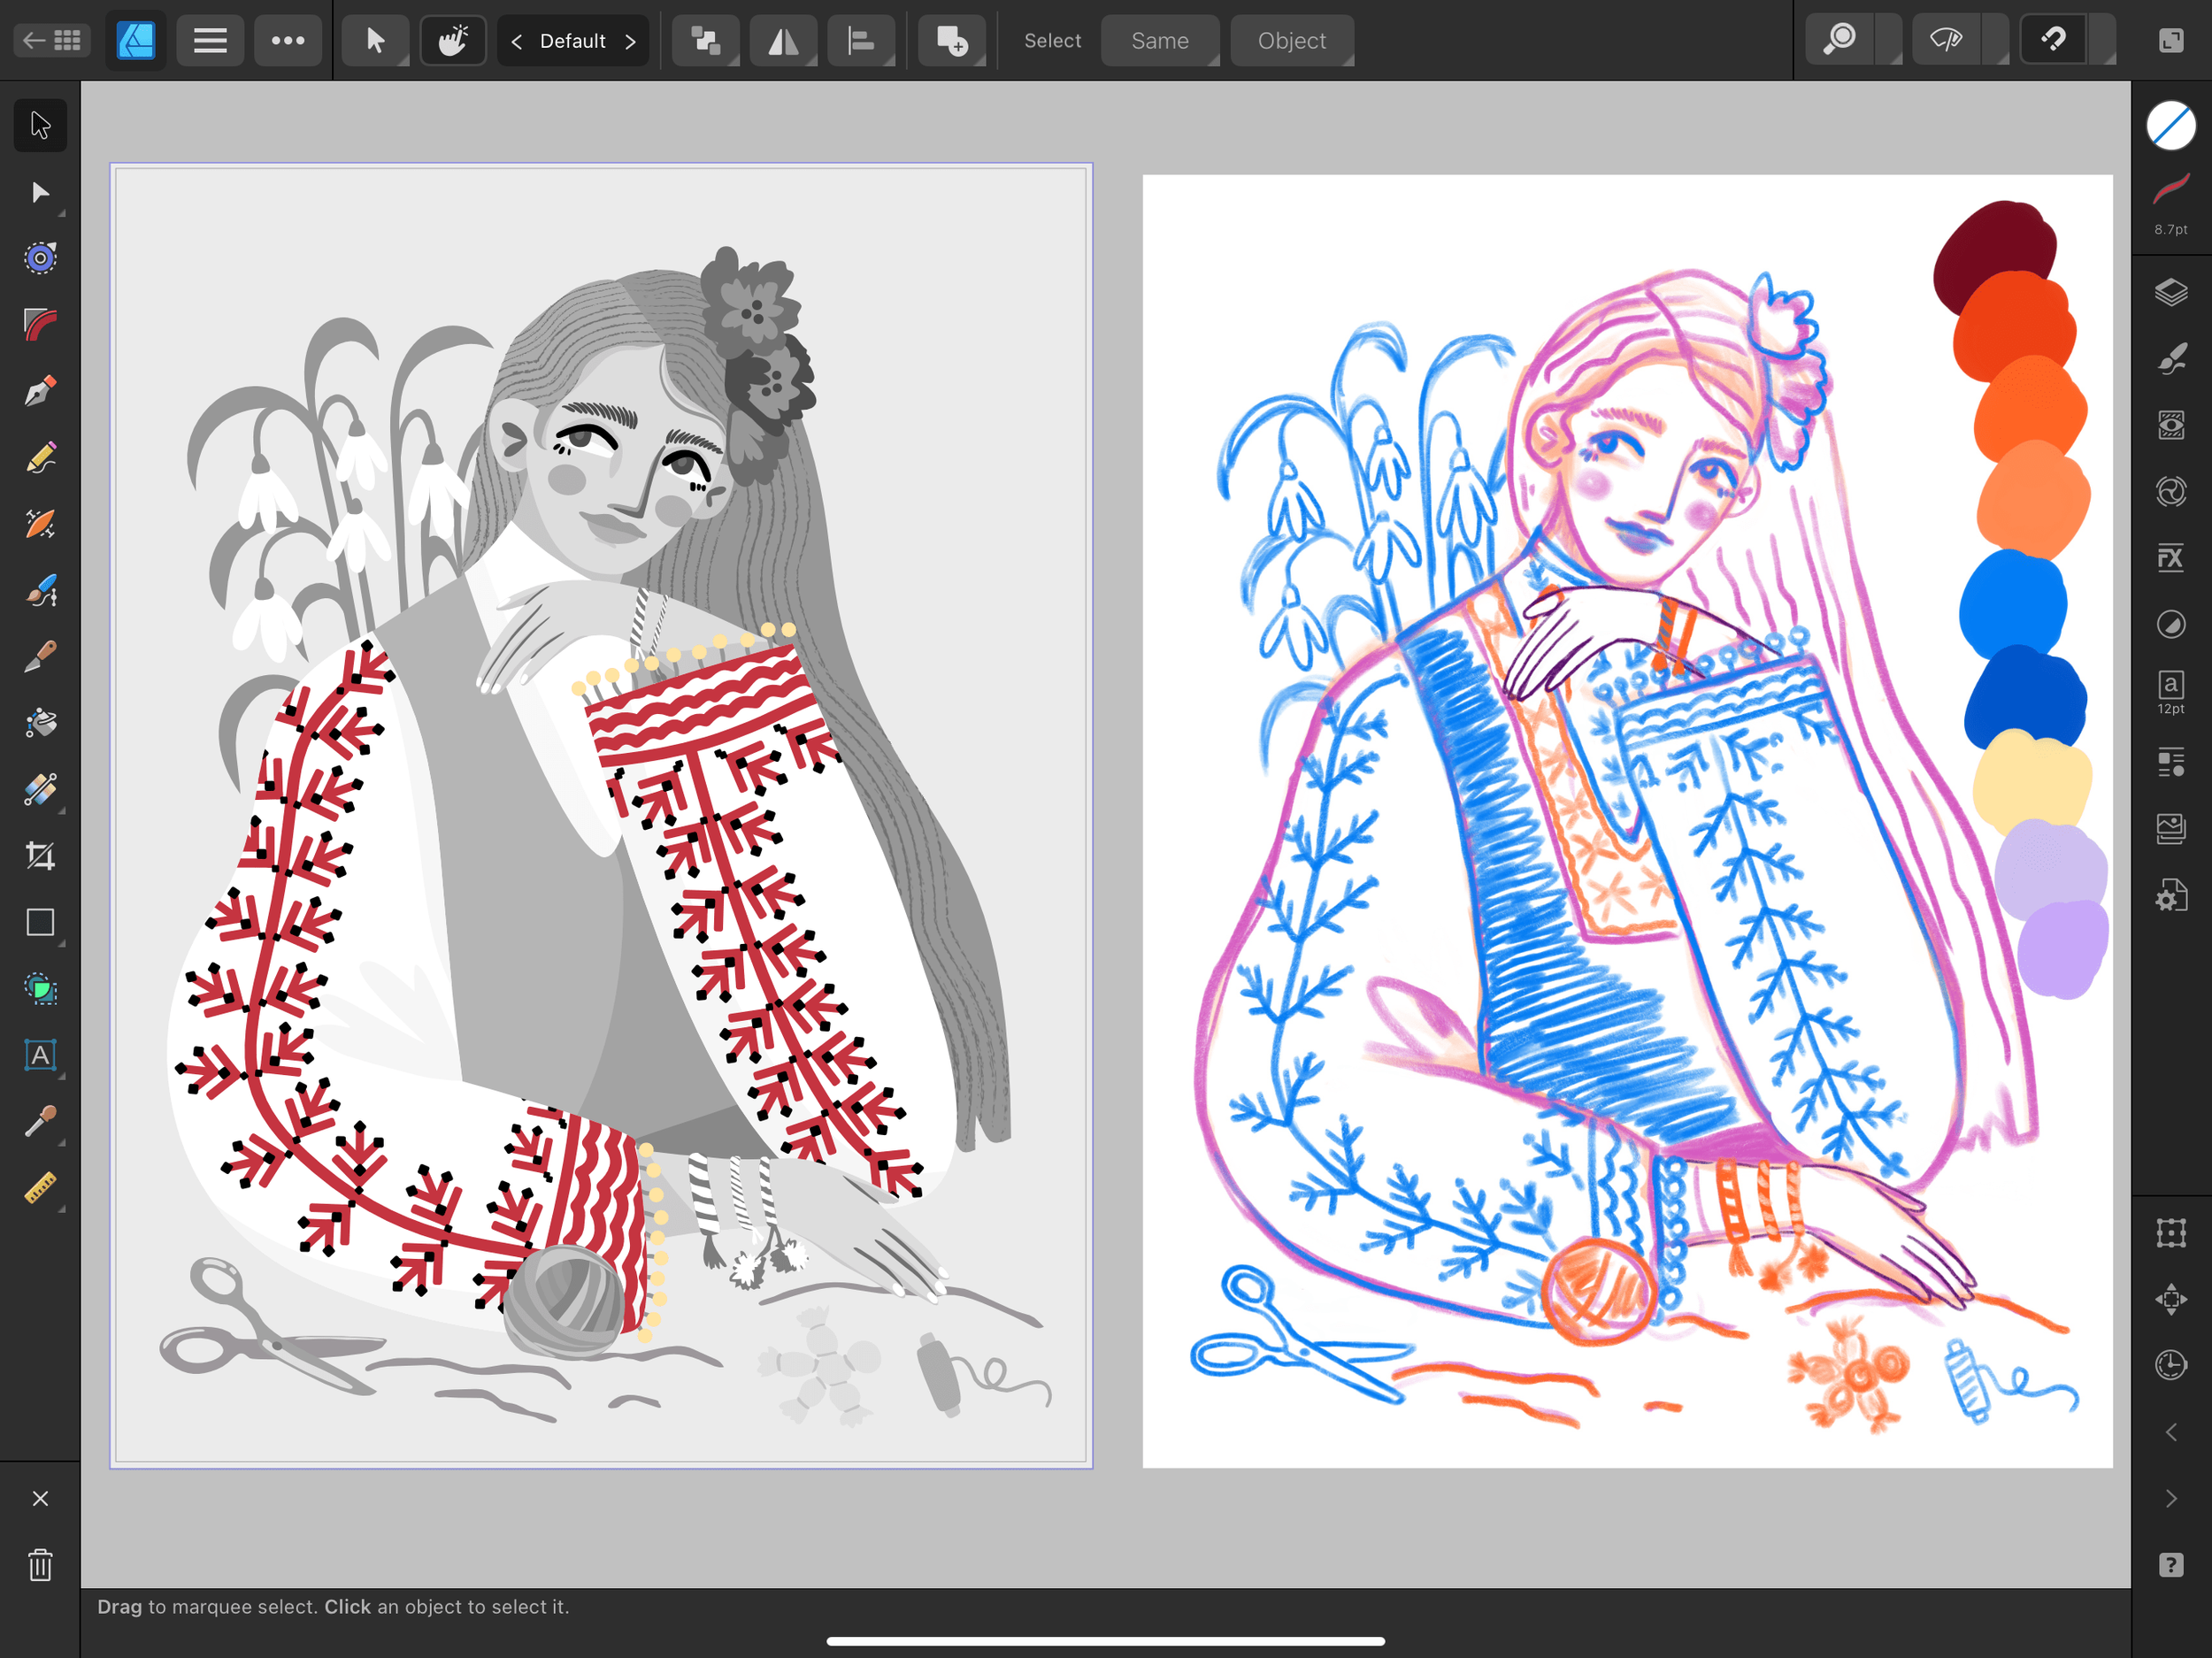Select the Crop tool
Screen dimensions: 2212x1658
click(x=40, y=855)
